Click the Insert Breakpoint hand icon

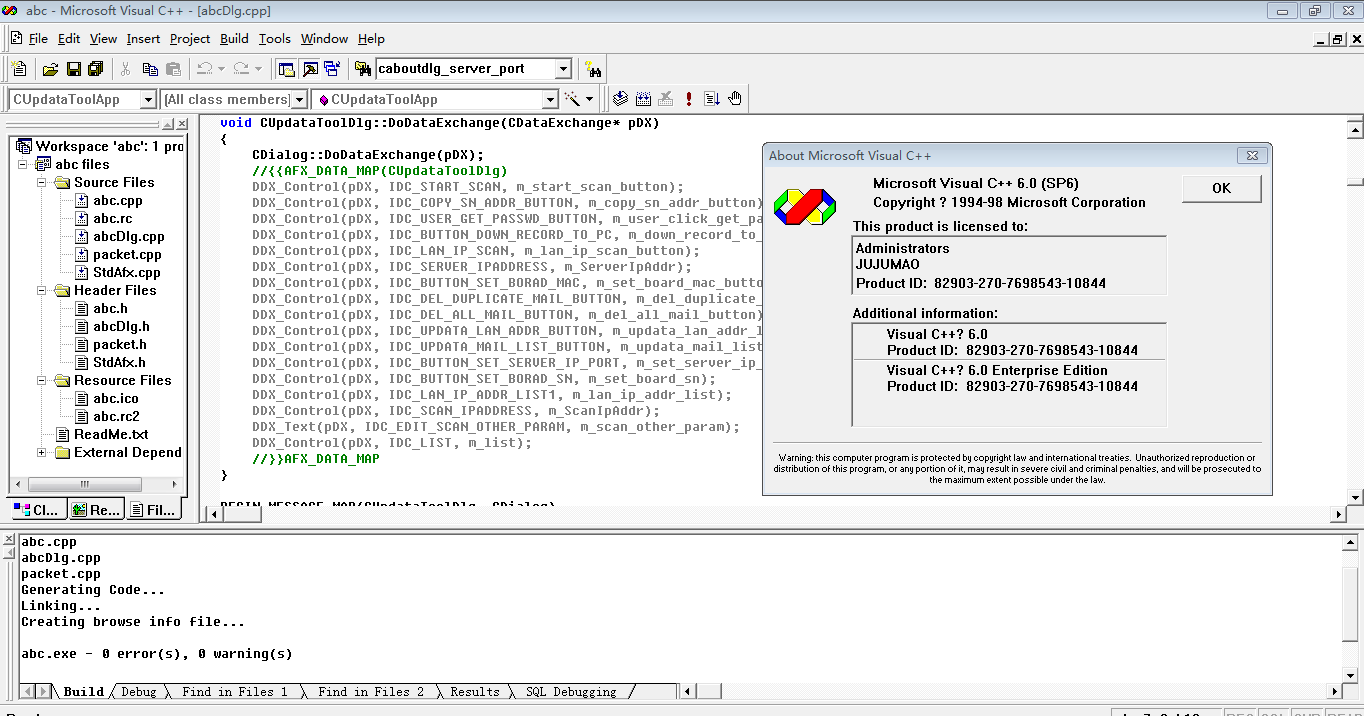735,99
